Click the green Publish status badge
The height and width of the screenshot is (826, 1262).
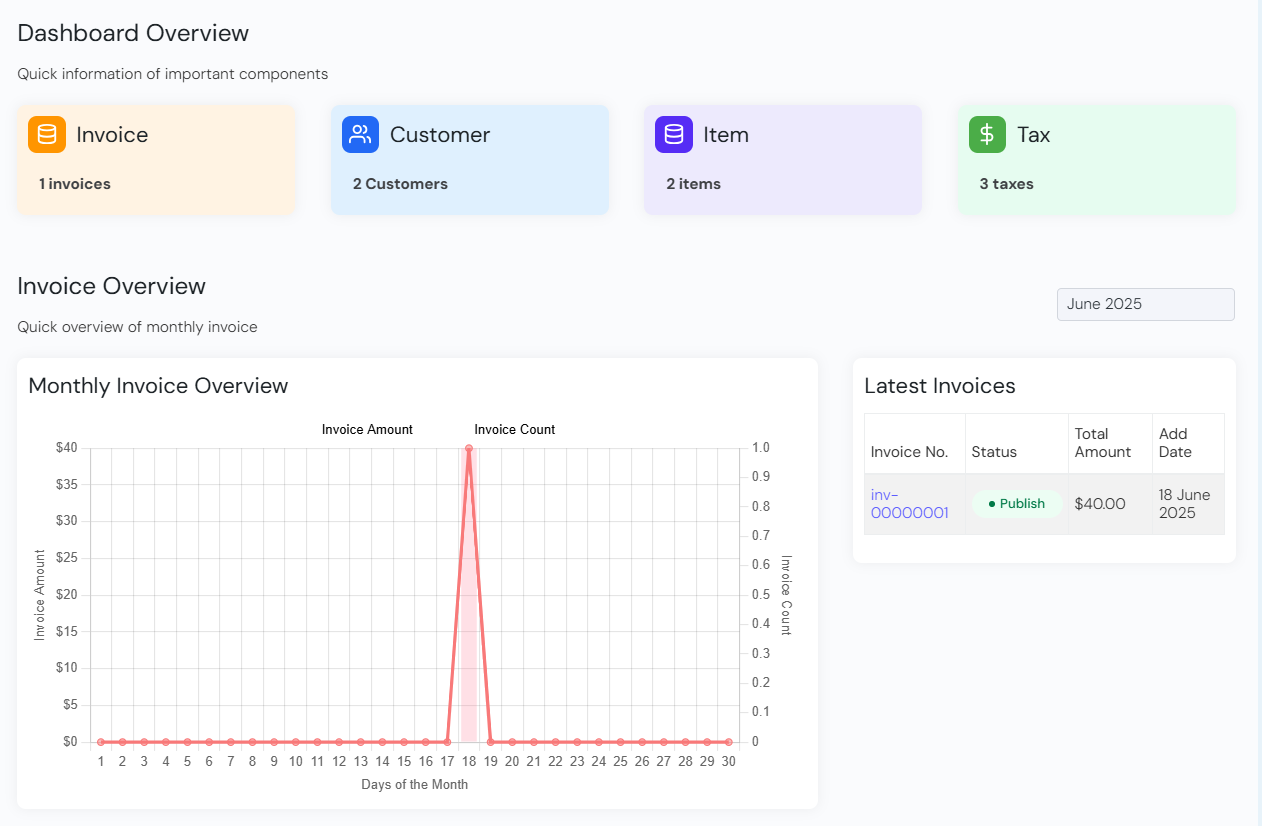click(x=1016, y=504)
